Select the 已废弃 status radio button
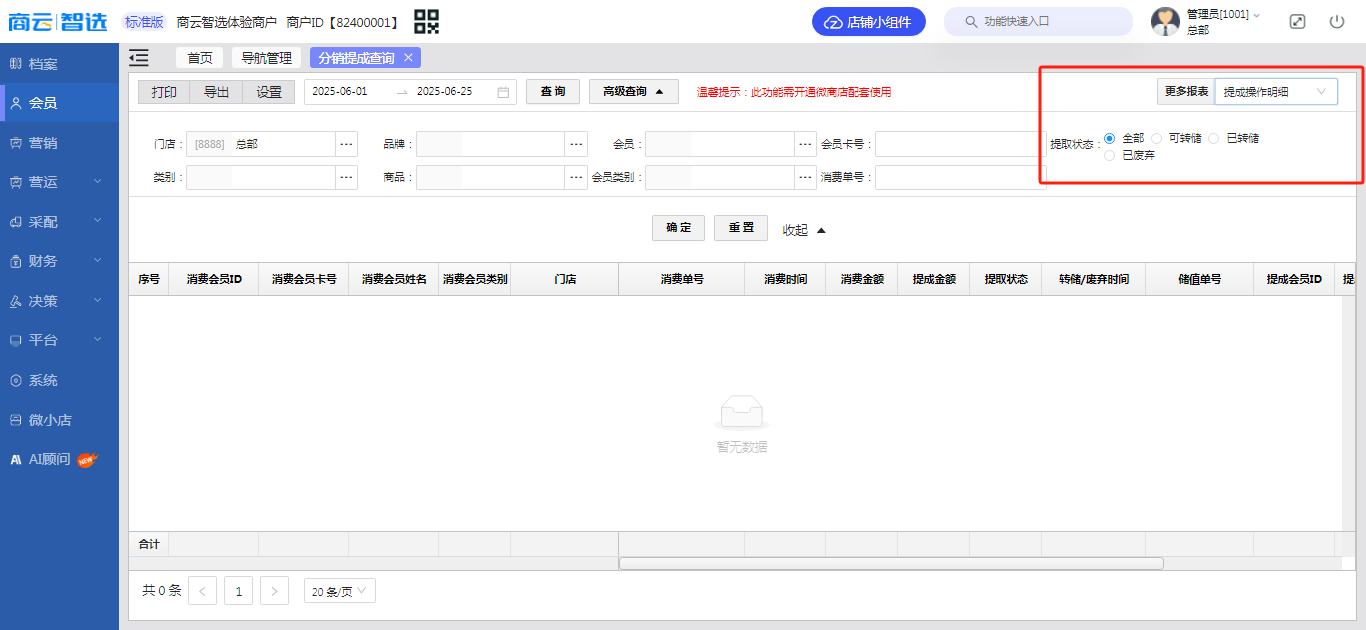 (x=1110, y=155)
